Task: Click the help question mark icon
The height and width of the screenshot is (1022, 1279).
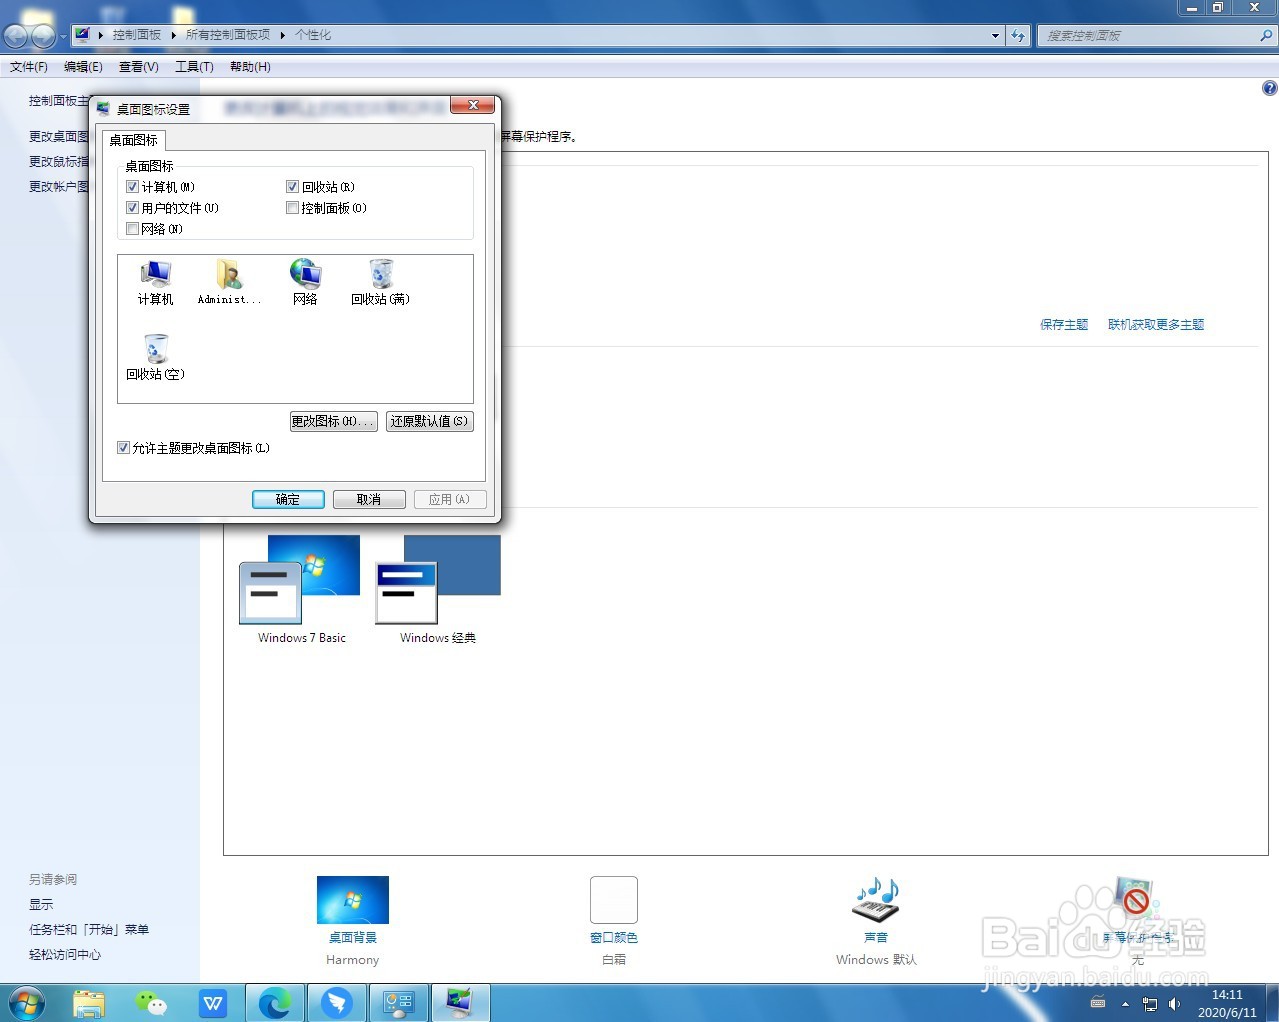Action: (x=1269, y=88)
